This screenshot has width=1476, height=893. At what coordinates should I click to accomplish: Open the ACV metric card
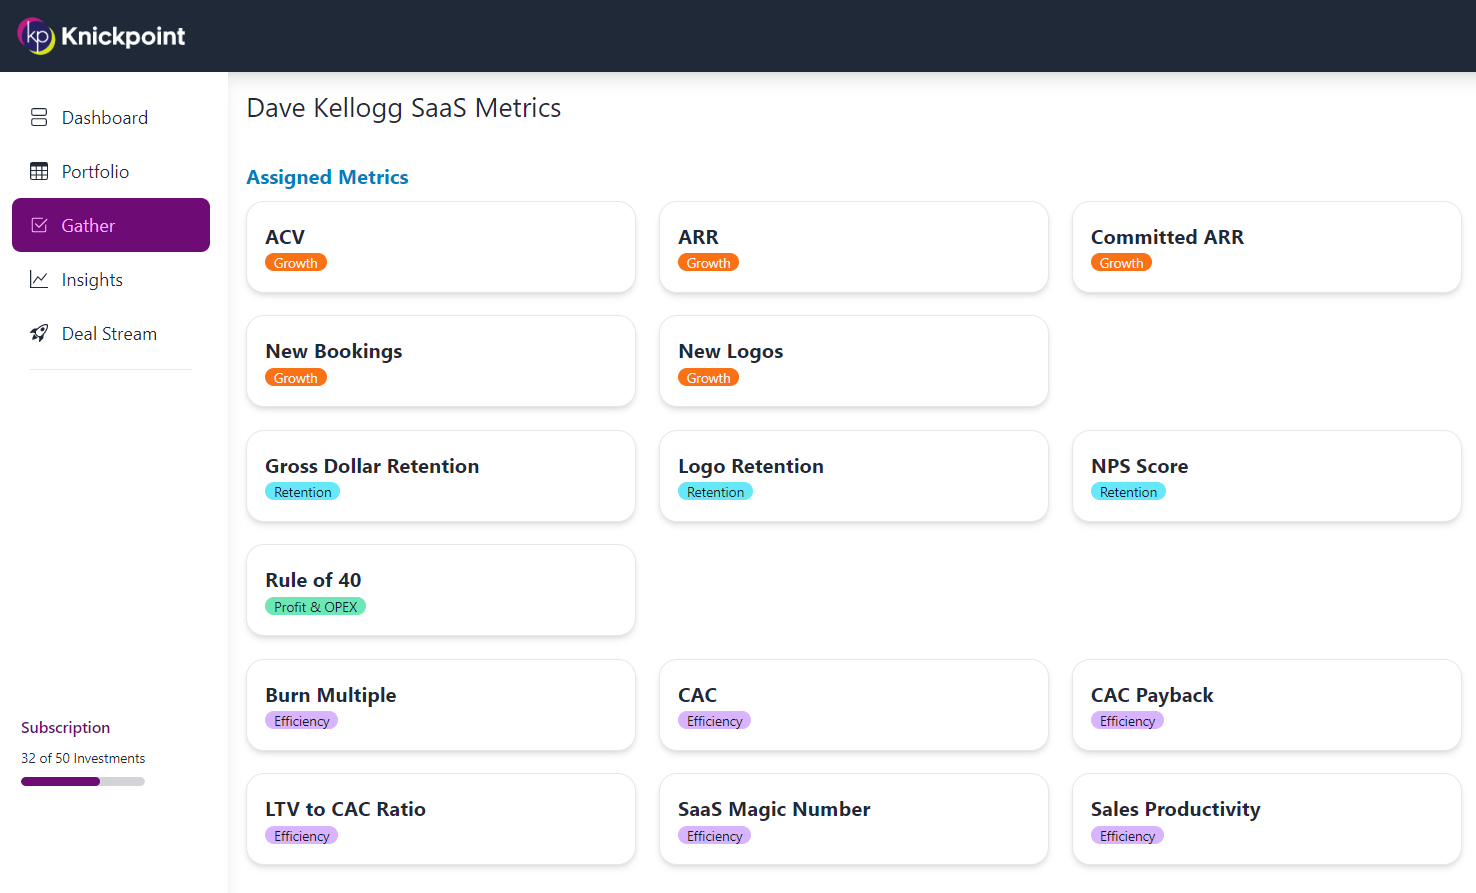tap(441, 247)
